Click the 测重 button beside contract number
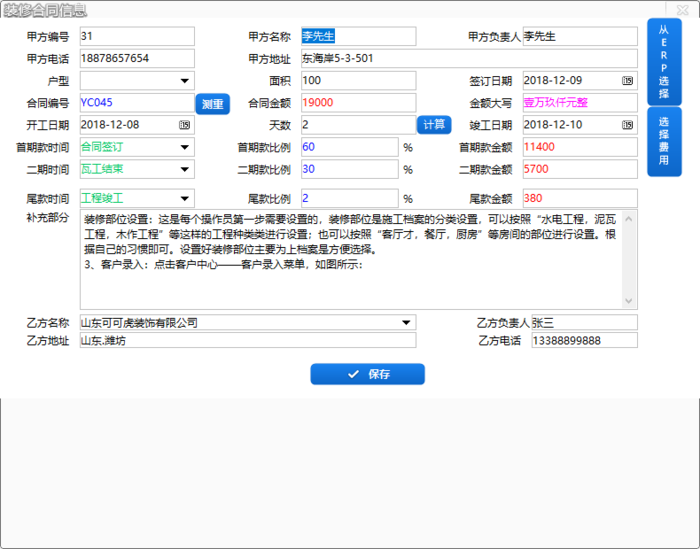The height and width of the screenshot is (549, 700). 212,104
